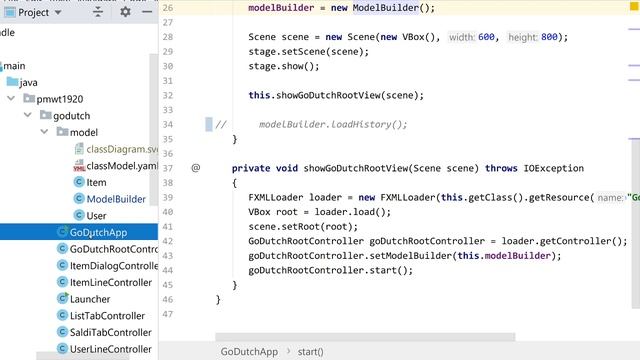This screenshot has height=360, width=640.
Task: Click goDutchRootController.start() call
Action: click(331, 270)
